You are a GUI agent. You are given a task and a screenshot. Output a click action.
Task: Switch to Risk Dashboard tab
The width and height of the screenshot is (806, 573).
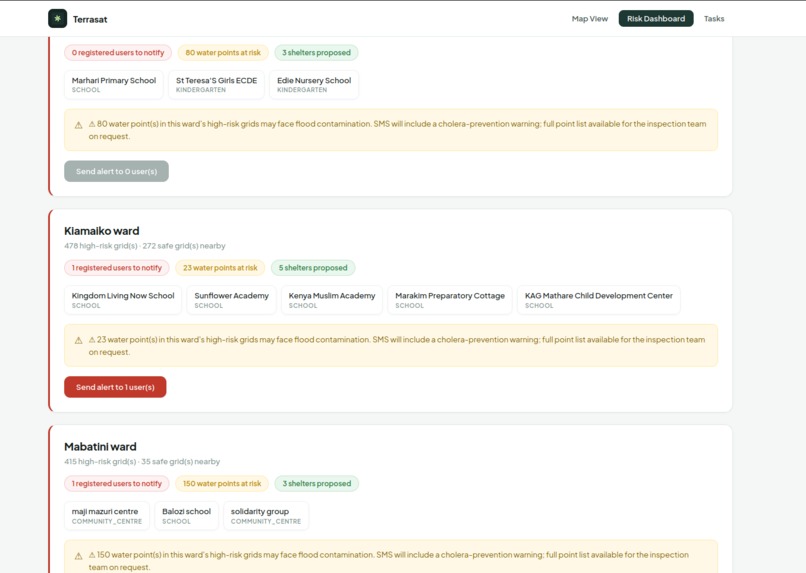click(656, 19)
